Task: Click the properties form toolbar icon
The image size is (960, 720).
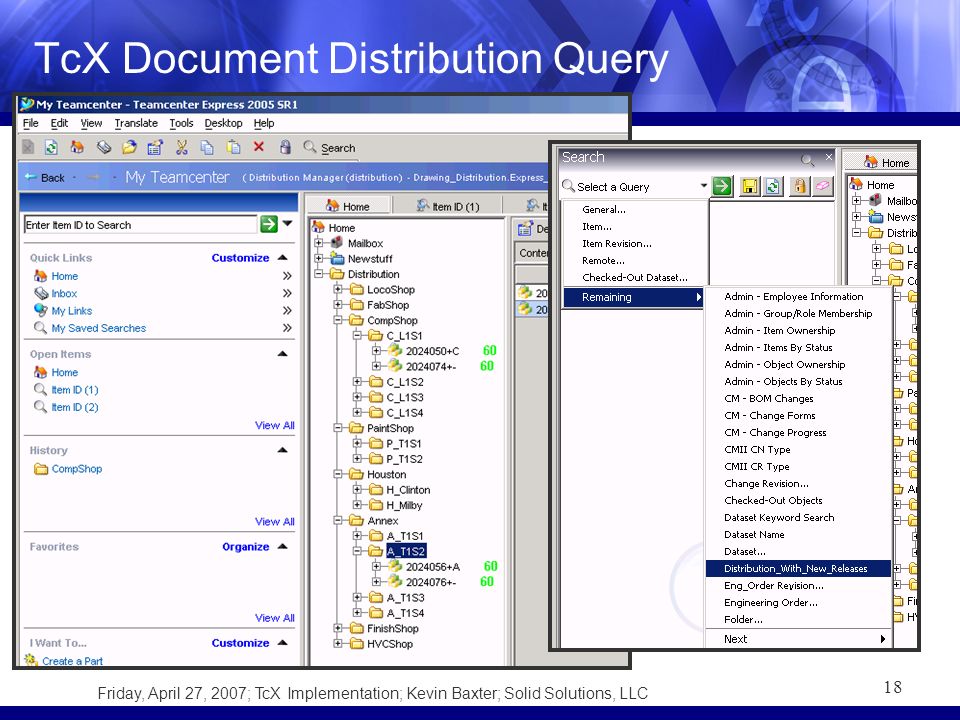Action: [155, 147]
